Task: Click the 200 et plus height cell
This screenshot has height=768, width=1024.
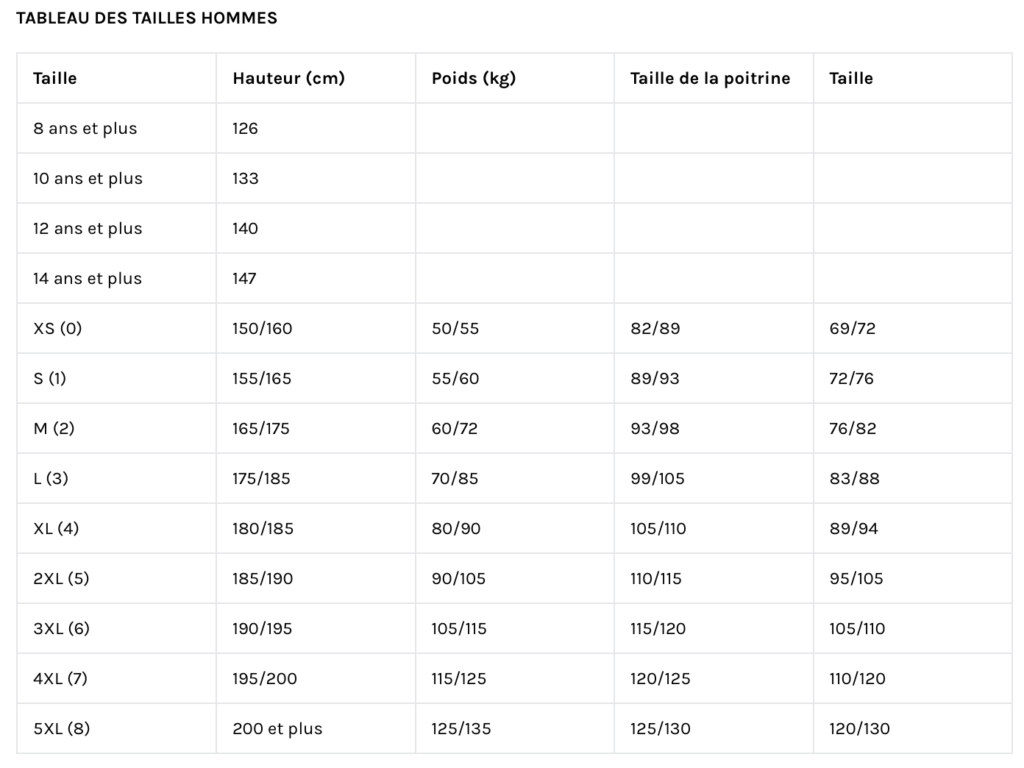Action: coord(278,728)
